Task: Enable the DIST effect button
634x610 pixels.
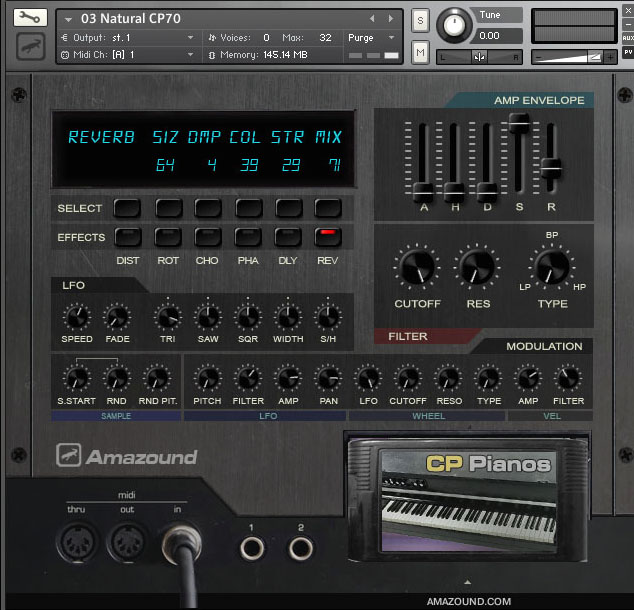Action: click(128, 237)
